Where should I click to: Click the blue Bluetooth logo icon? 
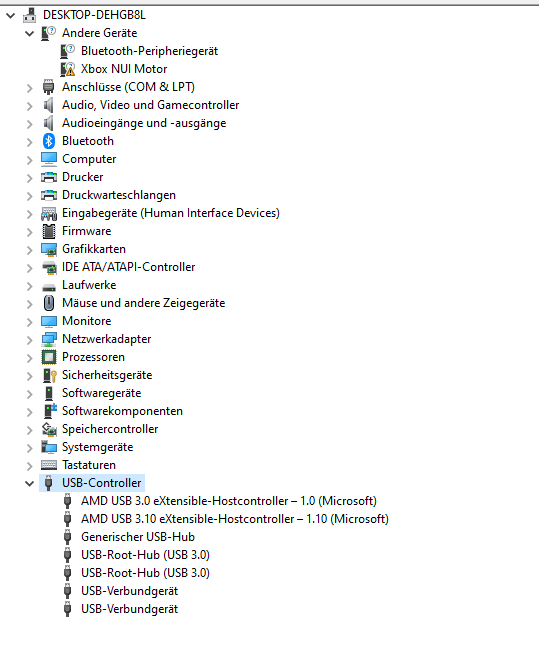click(49, 141)
